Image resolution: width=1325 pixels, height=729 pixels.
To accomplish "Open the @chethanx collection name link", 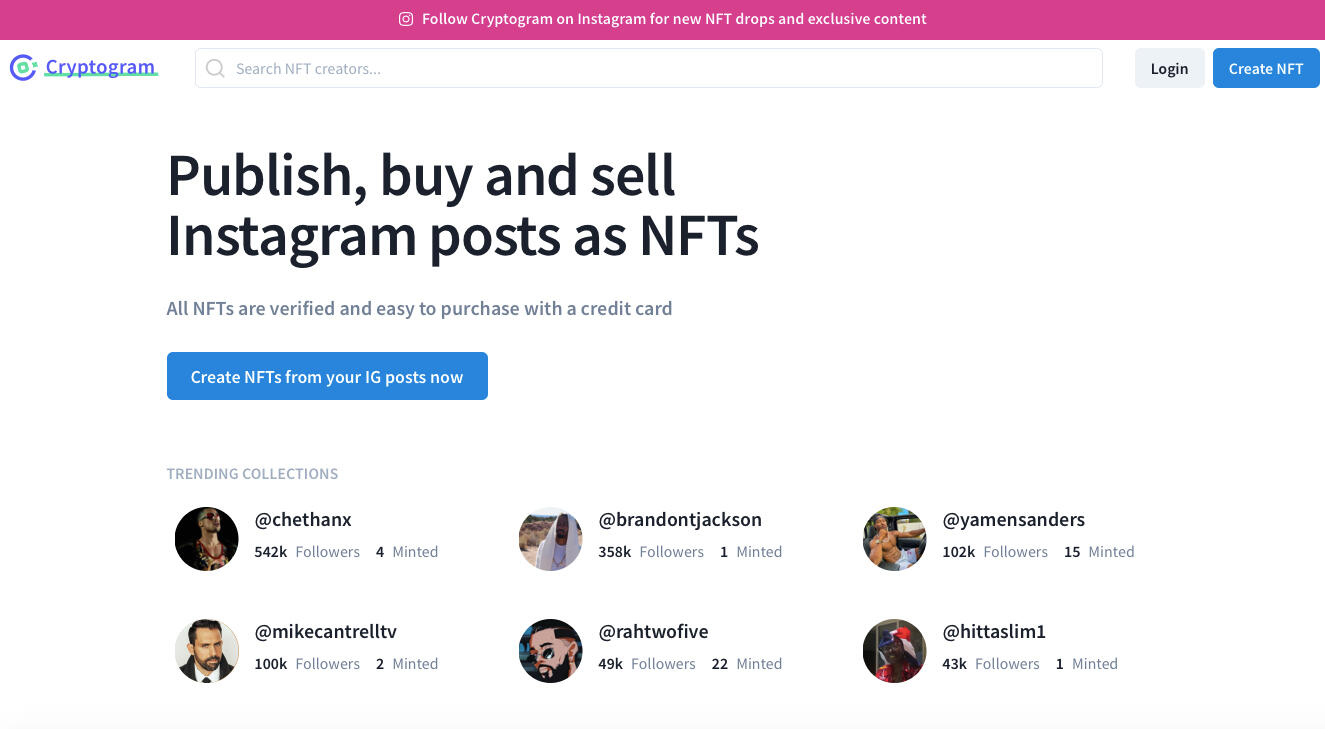I will click(x=303, y=520).
